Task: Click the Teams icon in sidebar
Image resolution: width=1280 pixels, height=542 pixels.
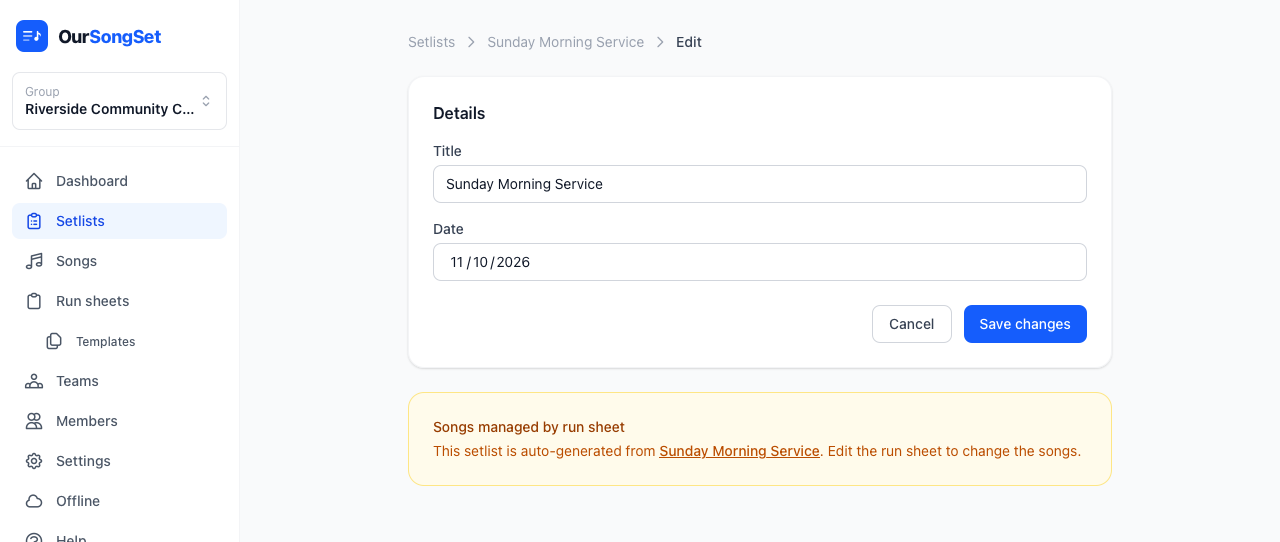Action: click(x=34, y=381)
